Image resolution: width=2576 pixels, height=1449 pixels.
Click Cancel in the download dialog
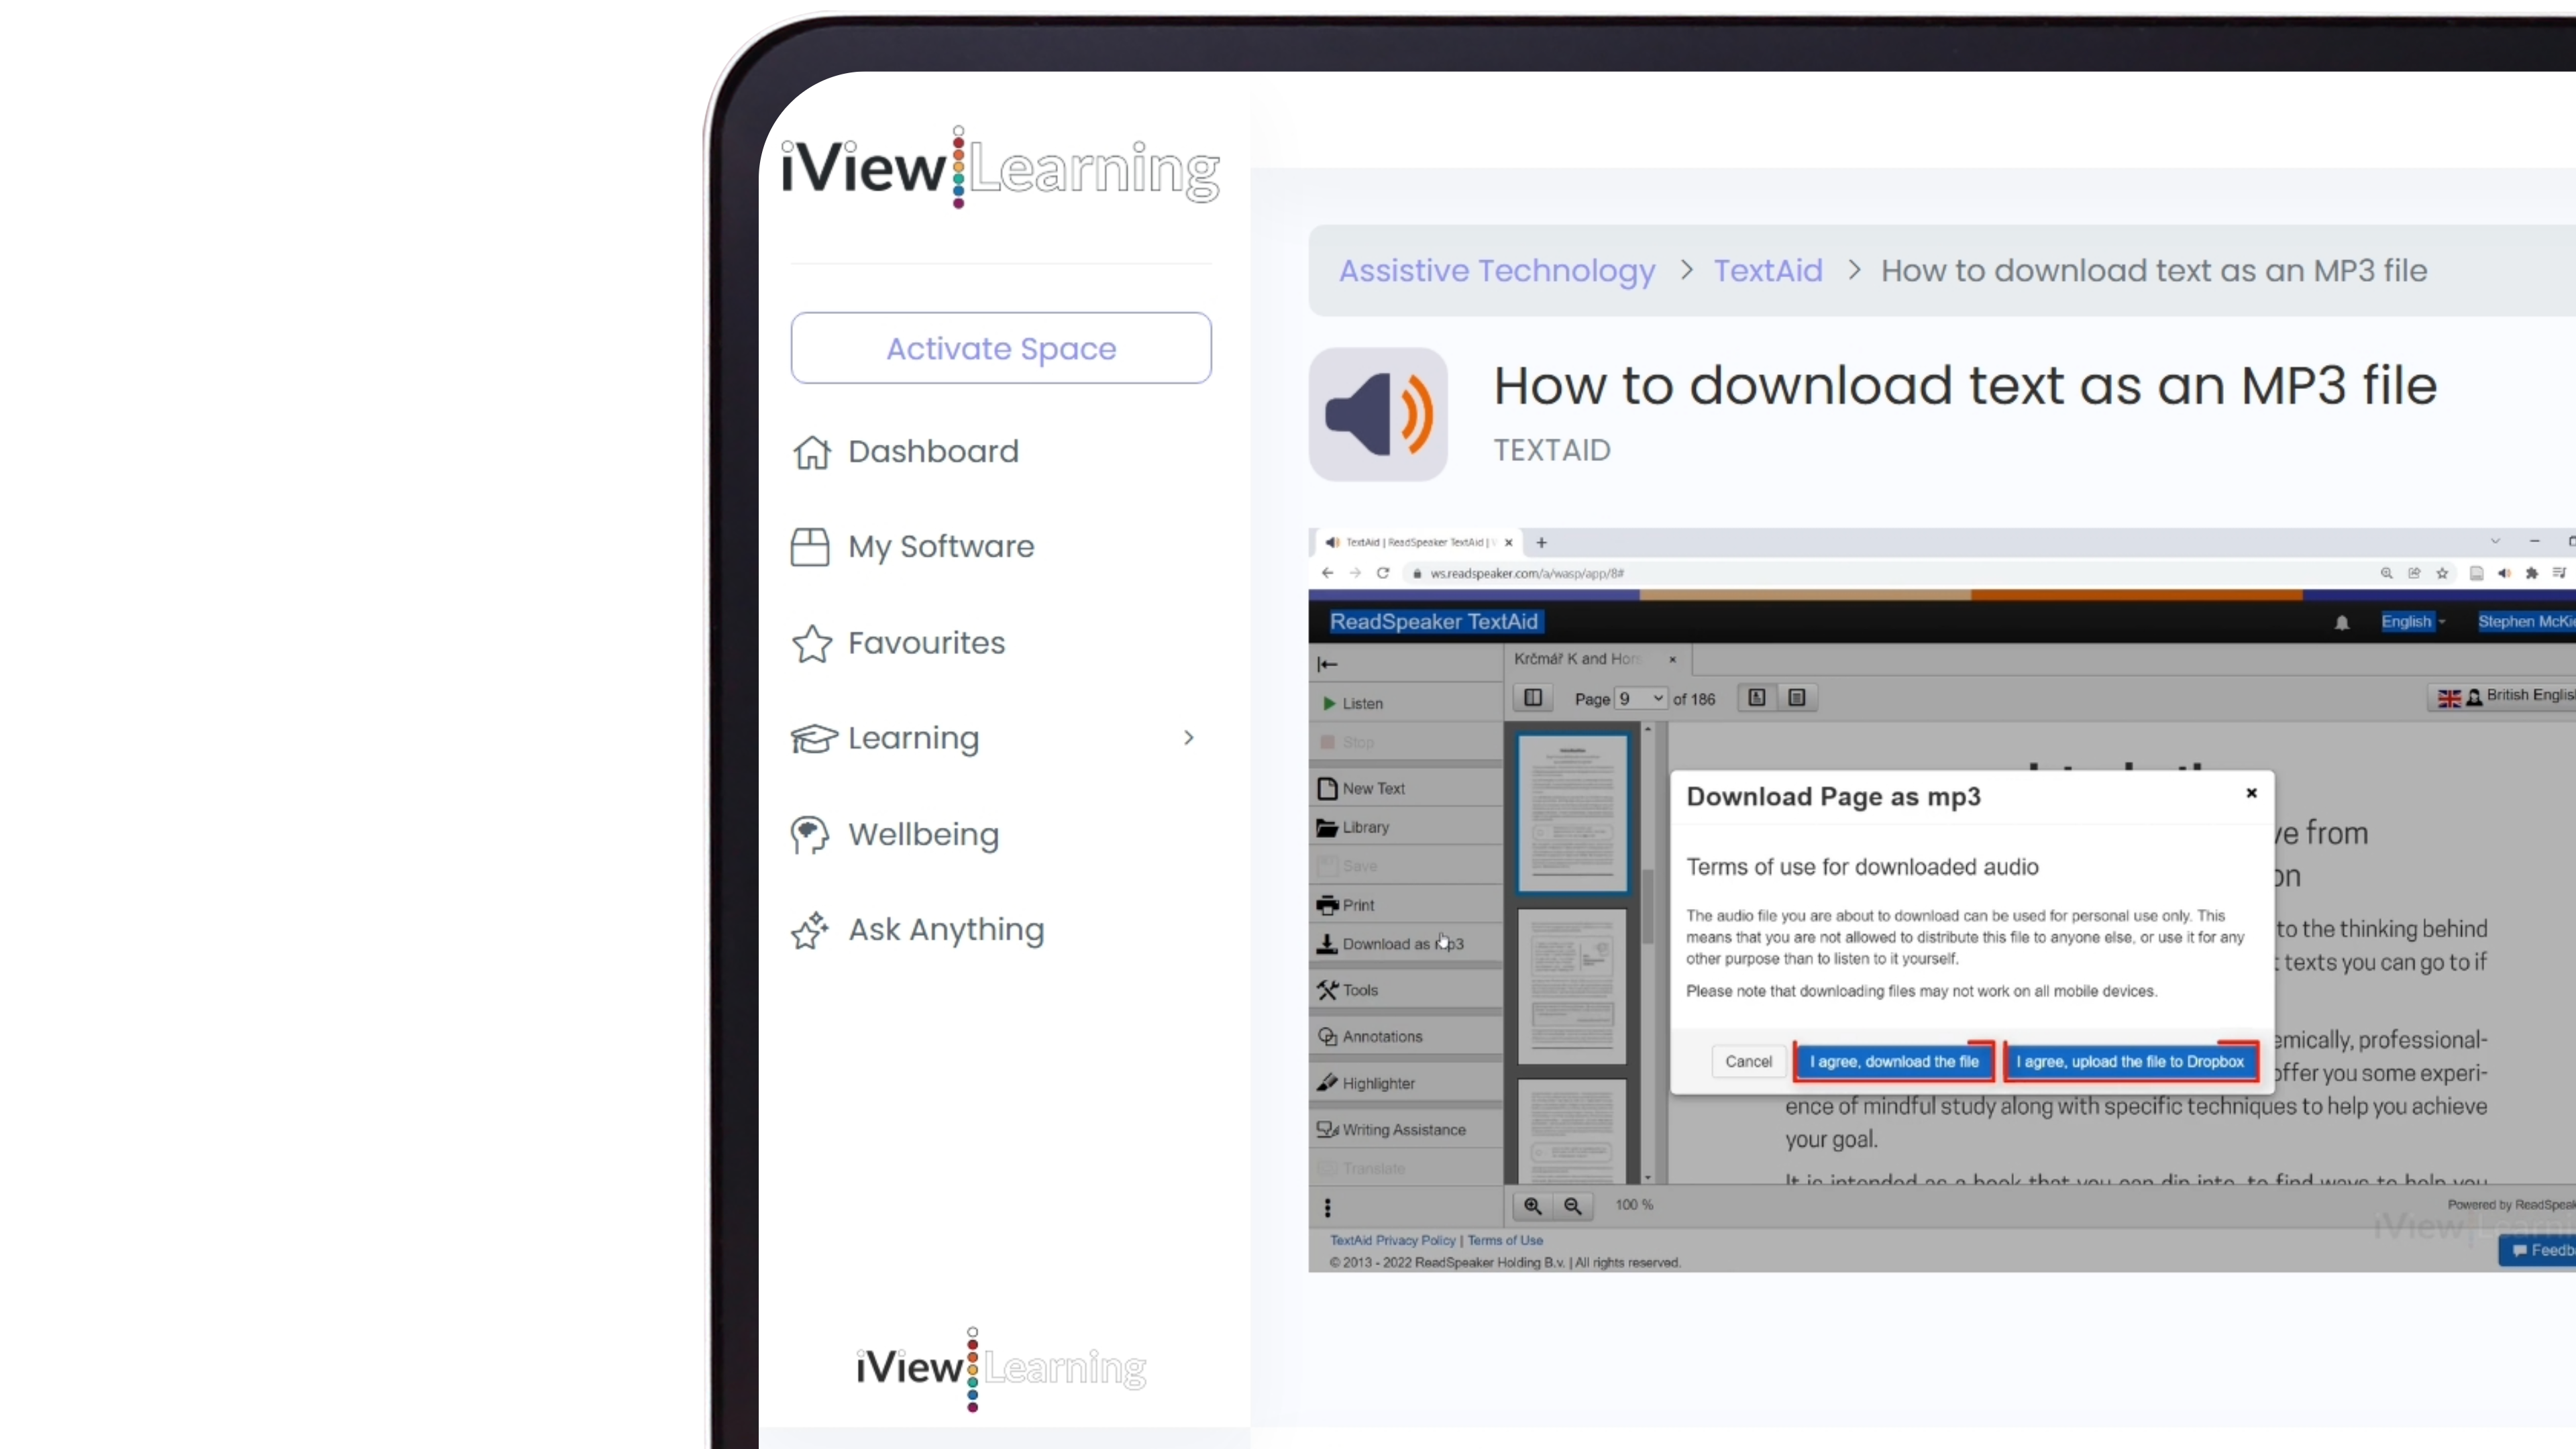click(1748, 1062)
